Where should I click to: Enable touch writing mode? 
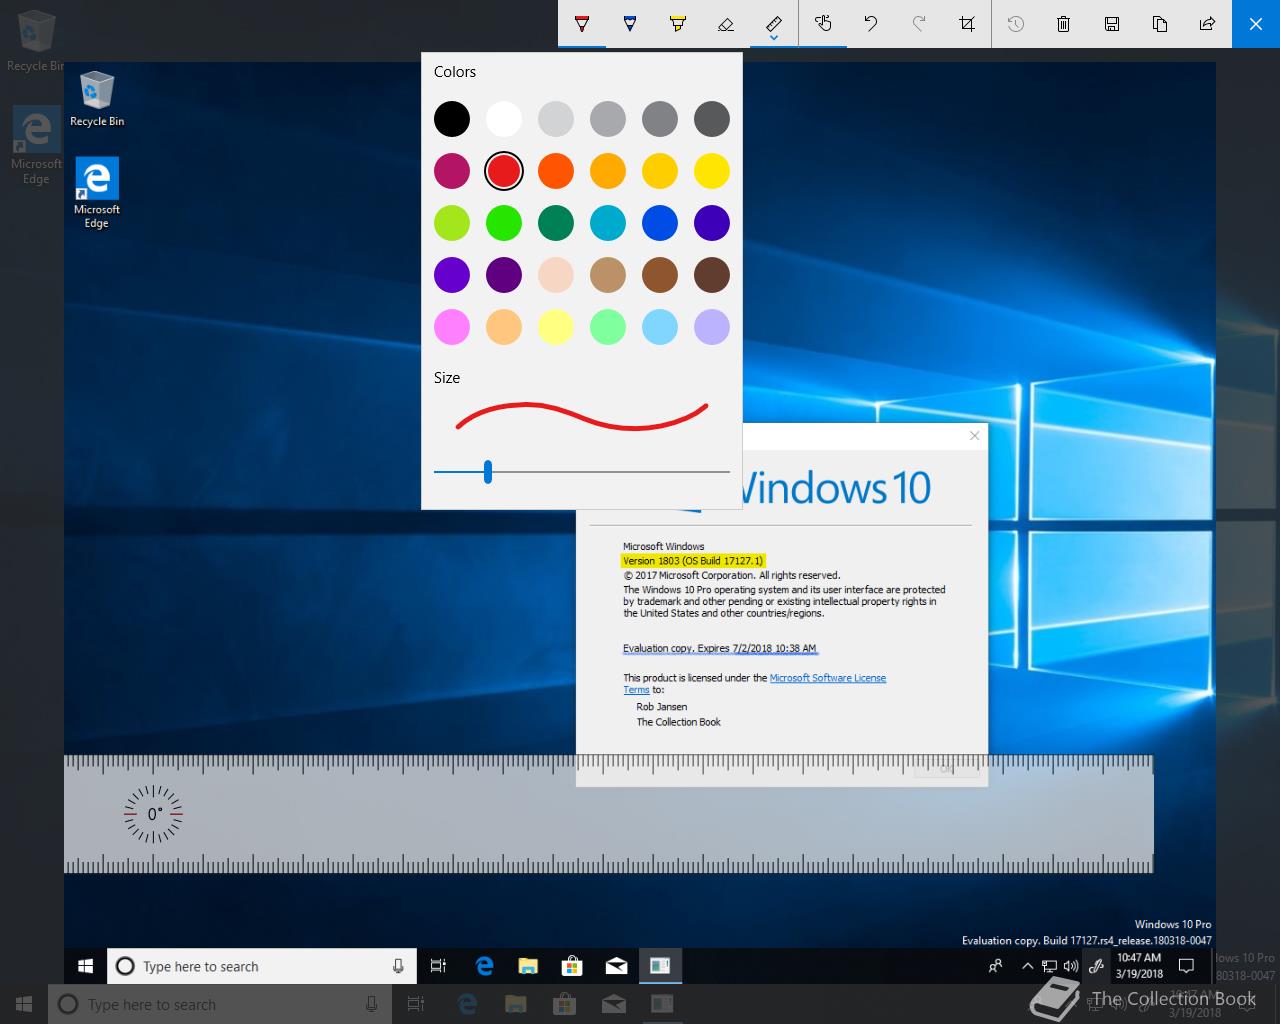(x=823, y=23)
